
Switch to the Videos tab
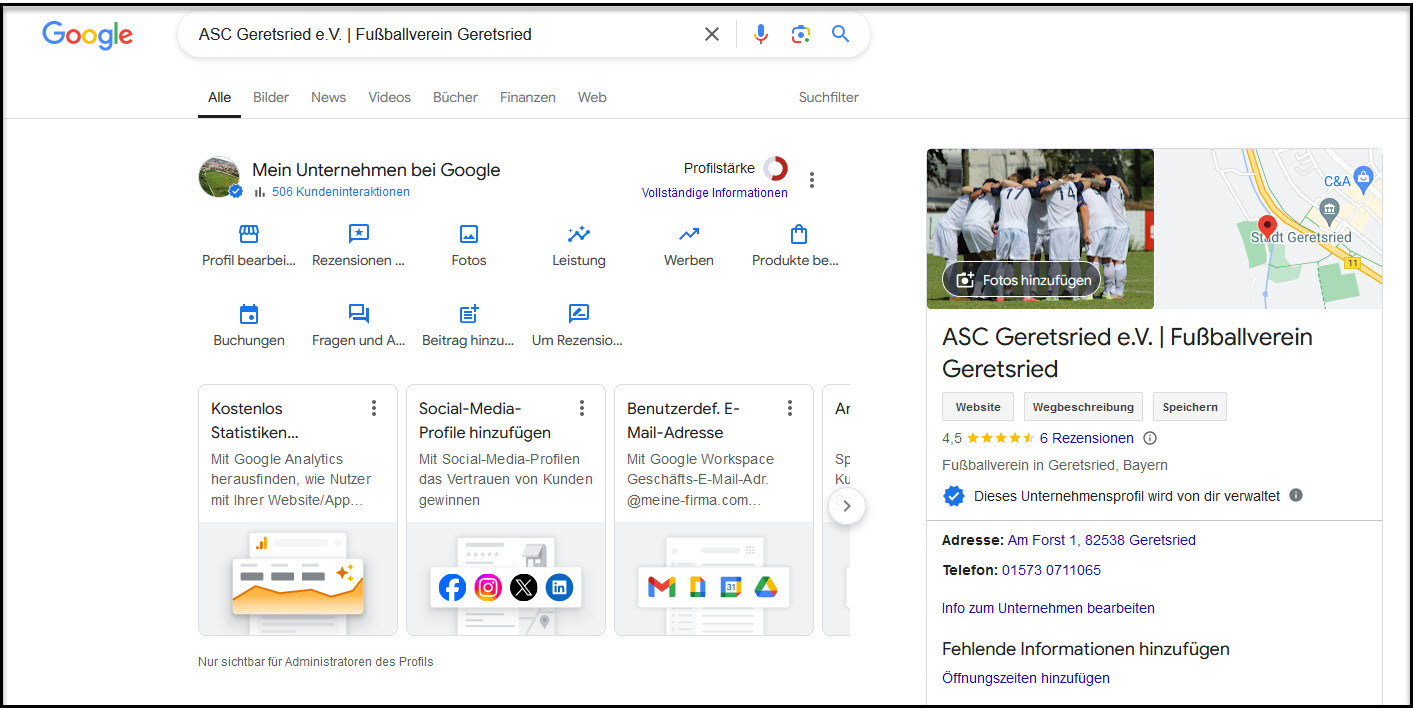pyautogui.click(x=389, y=97)
